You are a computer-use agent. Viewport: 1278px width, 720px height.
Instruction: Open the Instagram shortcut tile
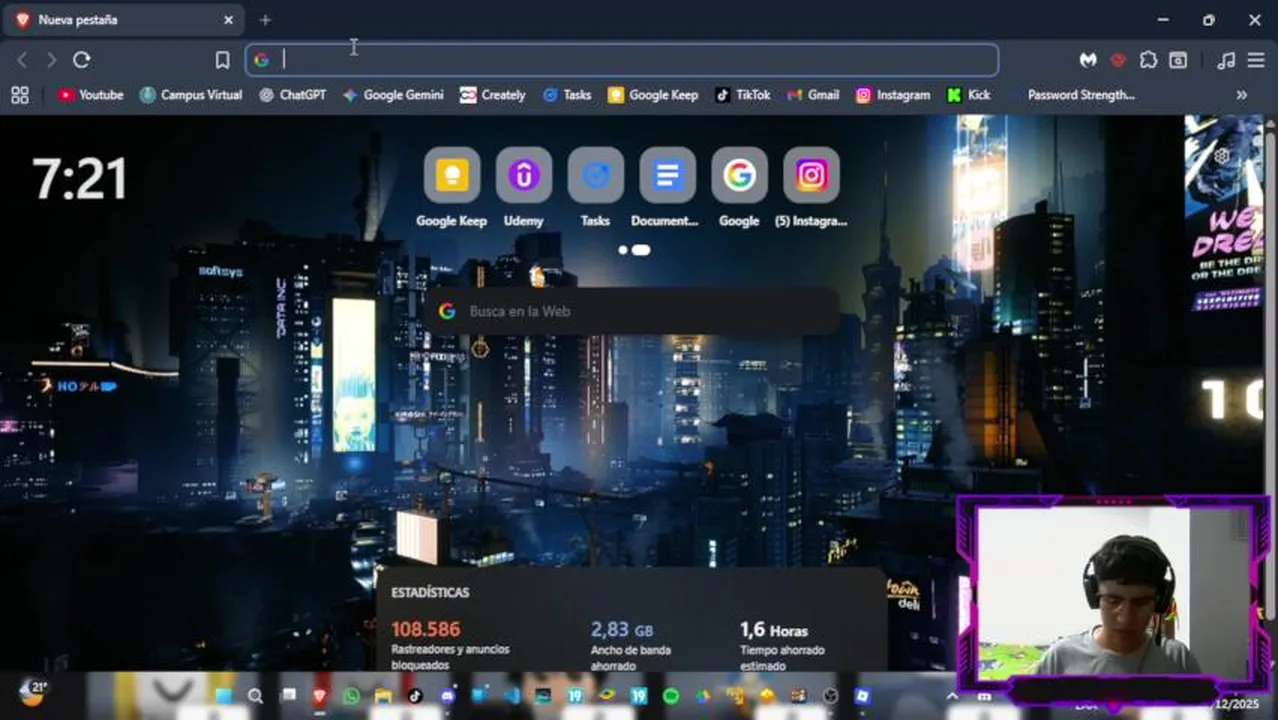tap(811, 188)
